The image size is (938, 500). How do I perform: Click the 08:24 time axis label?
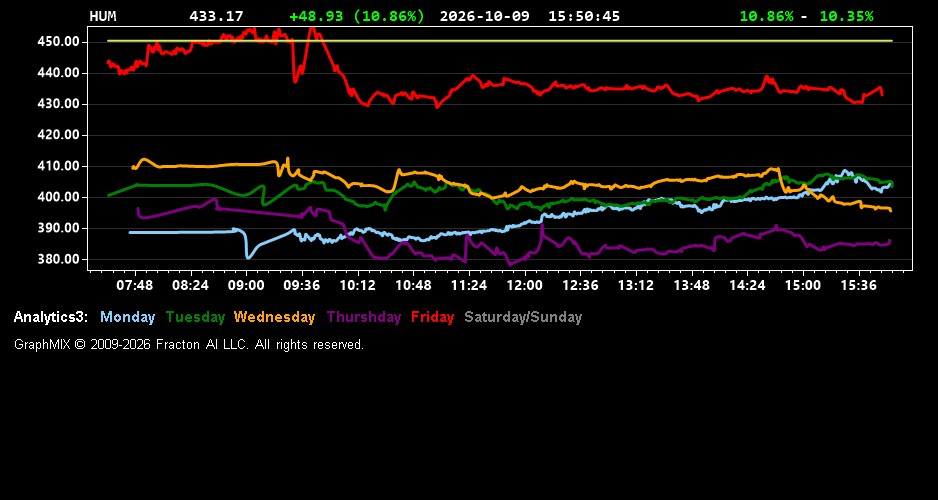click(190, 285)
